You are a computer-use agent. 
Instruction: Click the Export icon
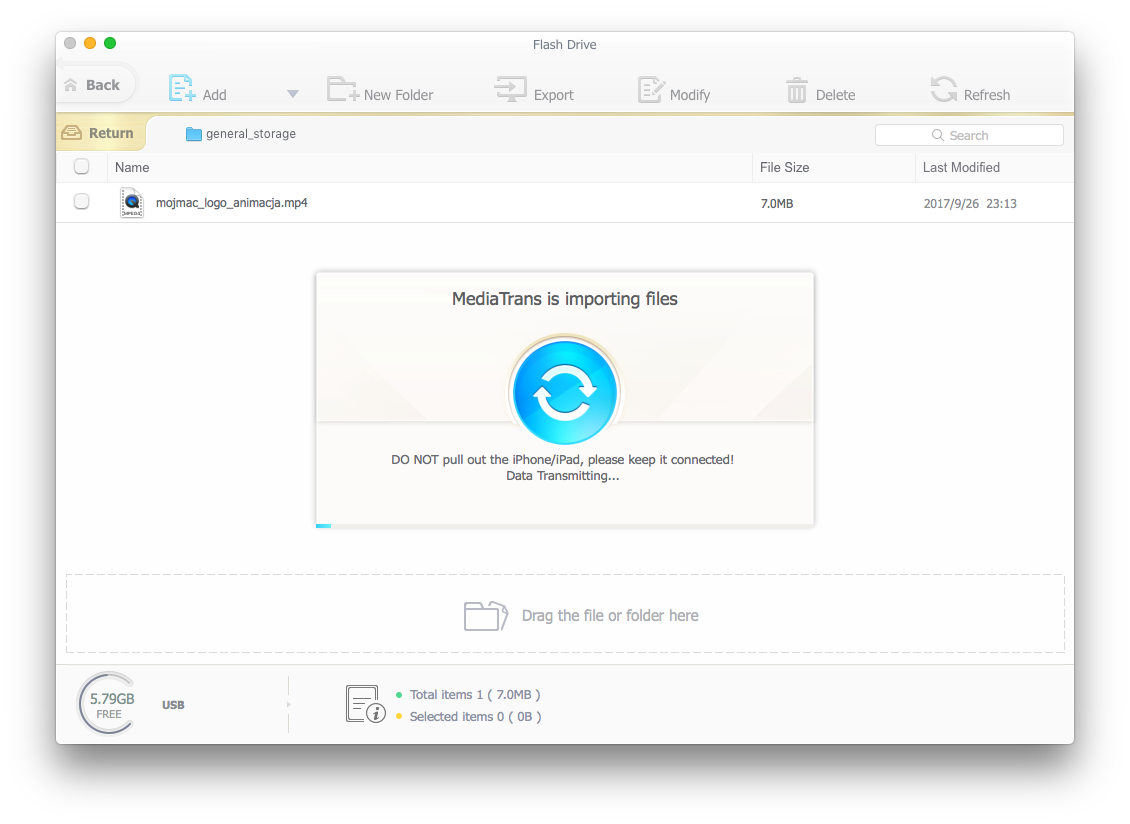click(510, 89)
